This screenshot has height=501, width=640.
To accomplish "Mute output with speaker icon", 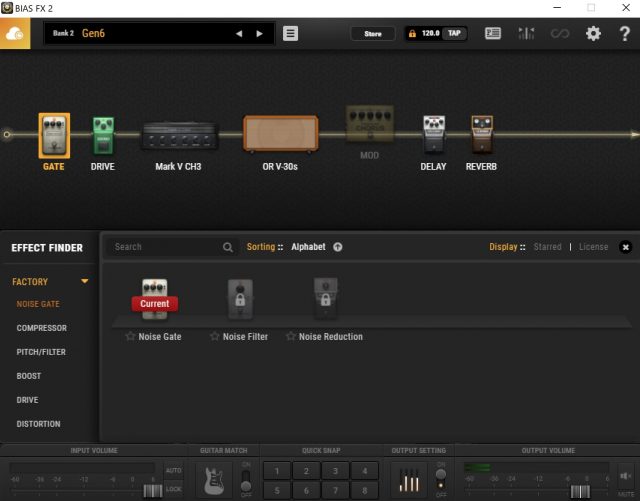I will pyautogui.click(x=625, y=476).
